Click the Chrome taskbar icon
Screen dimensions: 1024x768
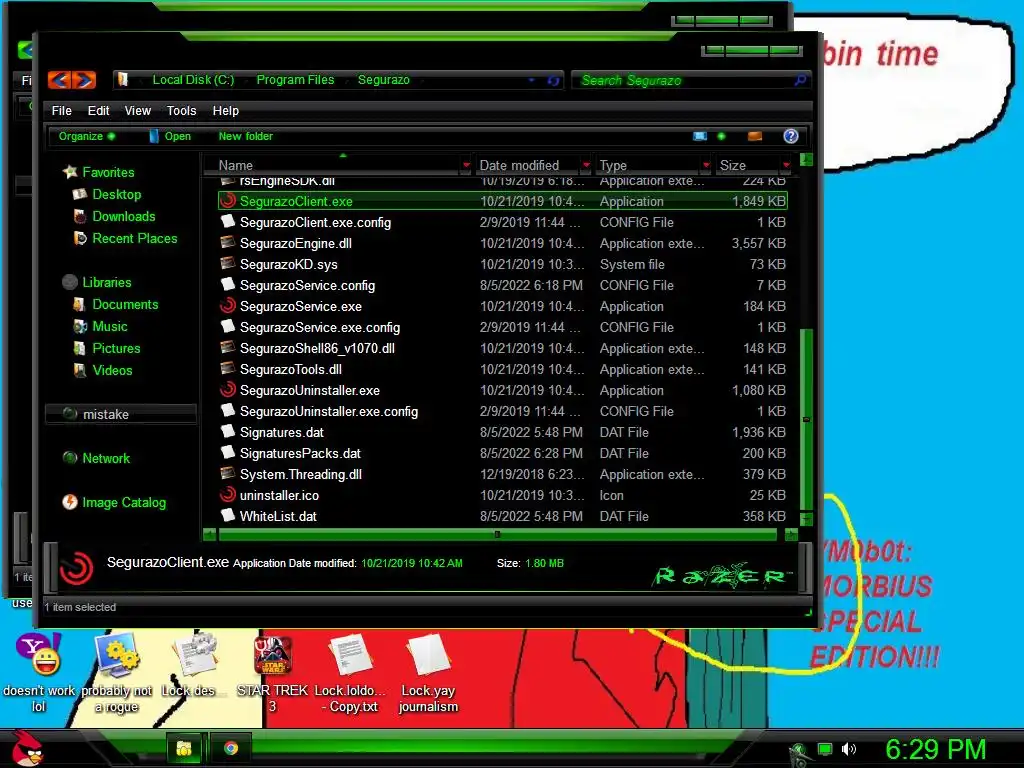point(231,748)
